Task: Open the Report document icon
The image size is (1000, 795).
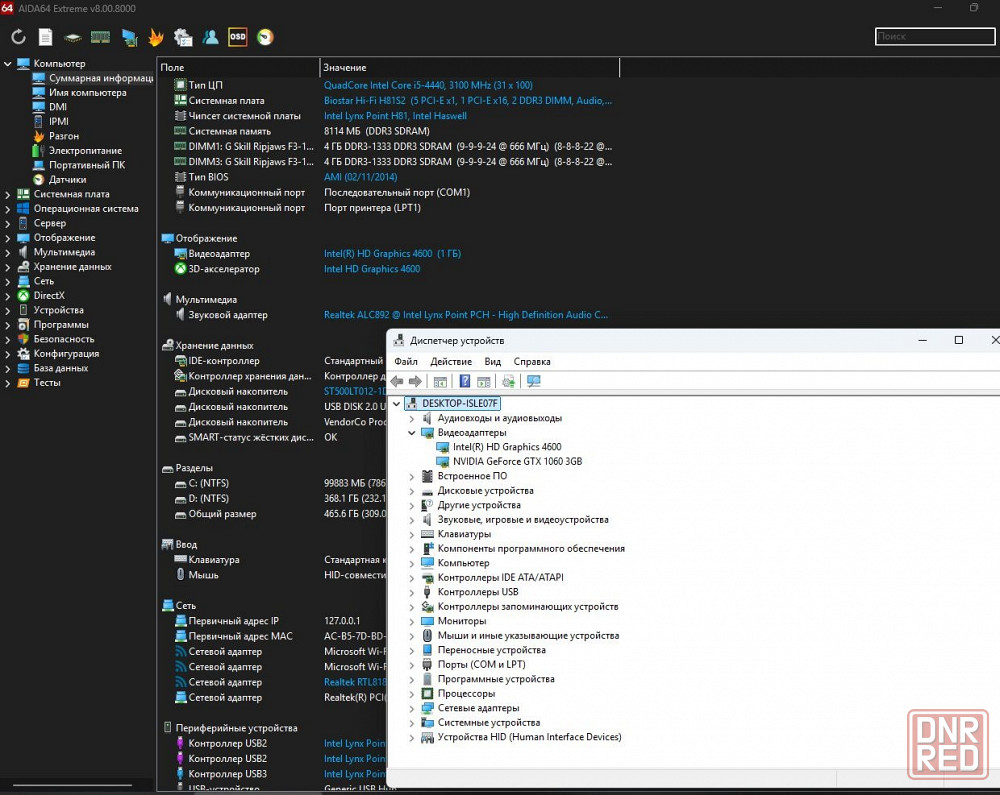Action: point(45,37)
